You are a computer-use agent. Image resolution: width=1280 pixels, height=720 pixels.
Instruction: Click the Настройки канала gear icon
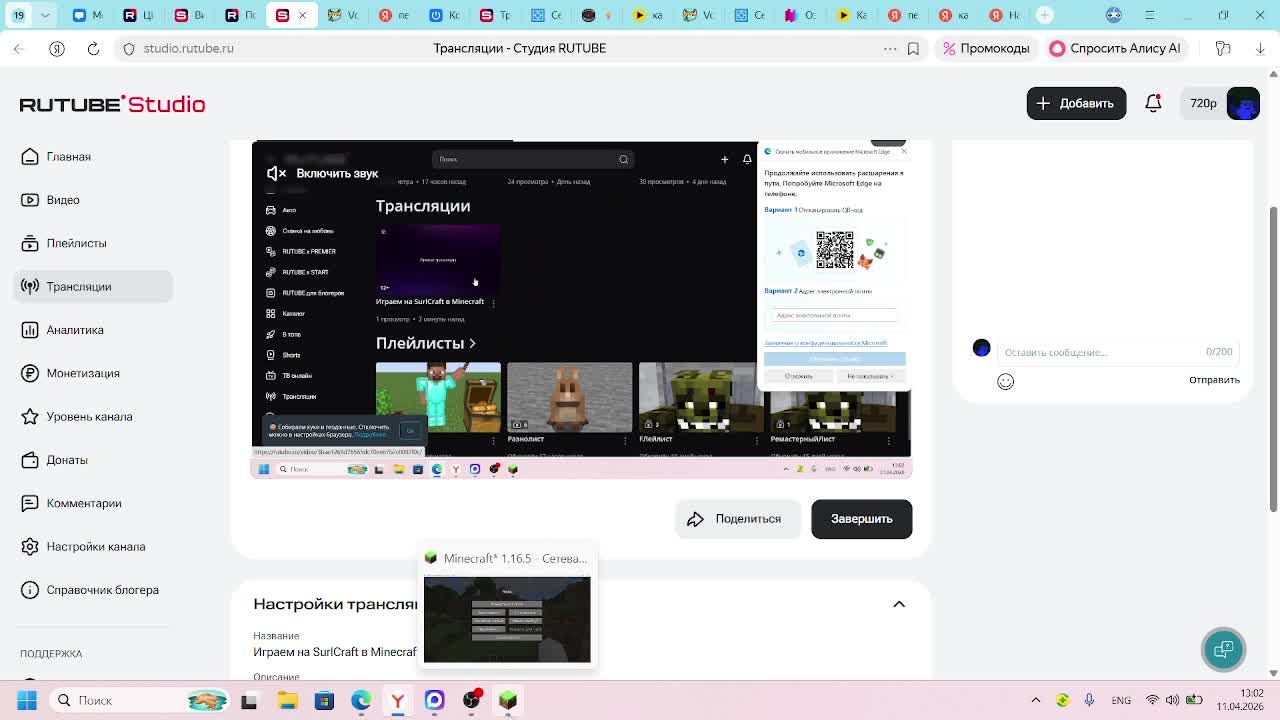click(x=30, y=547)
